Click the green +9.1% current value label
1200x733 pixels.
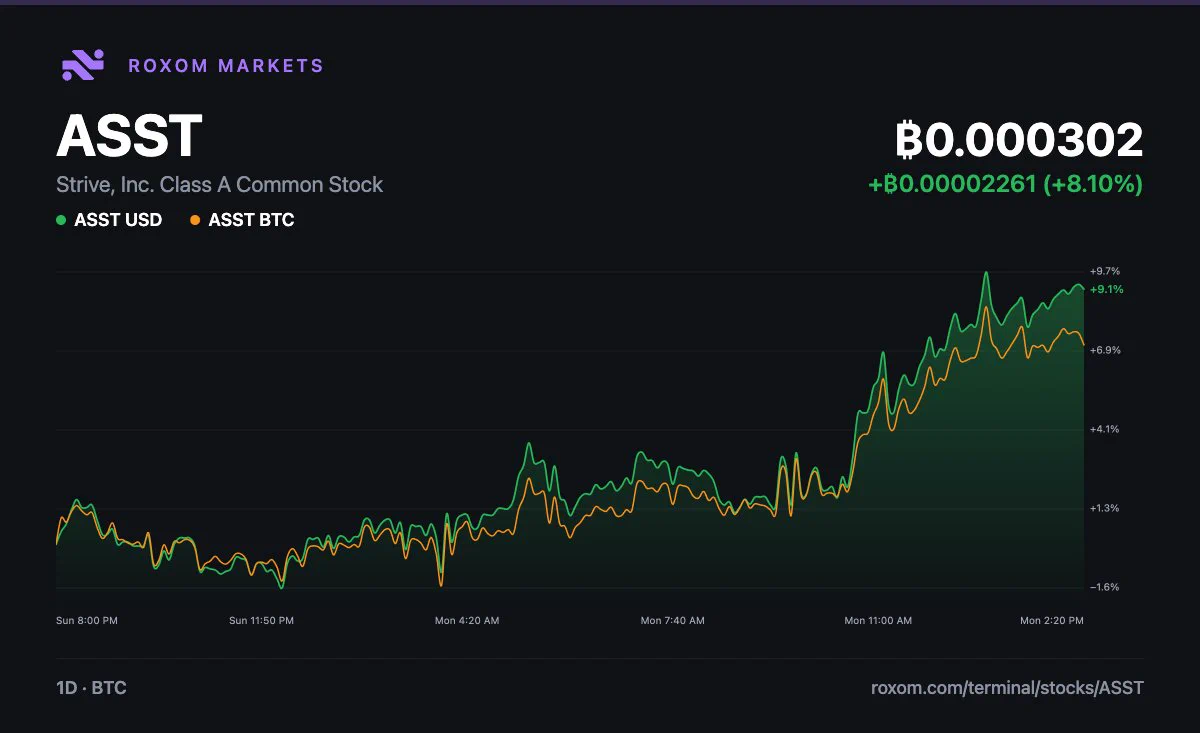(1107, 289)
